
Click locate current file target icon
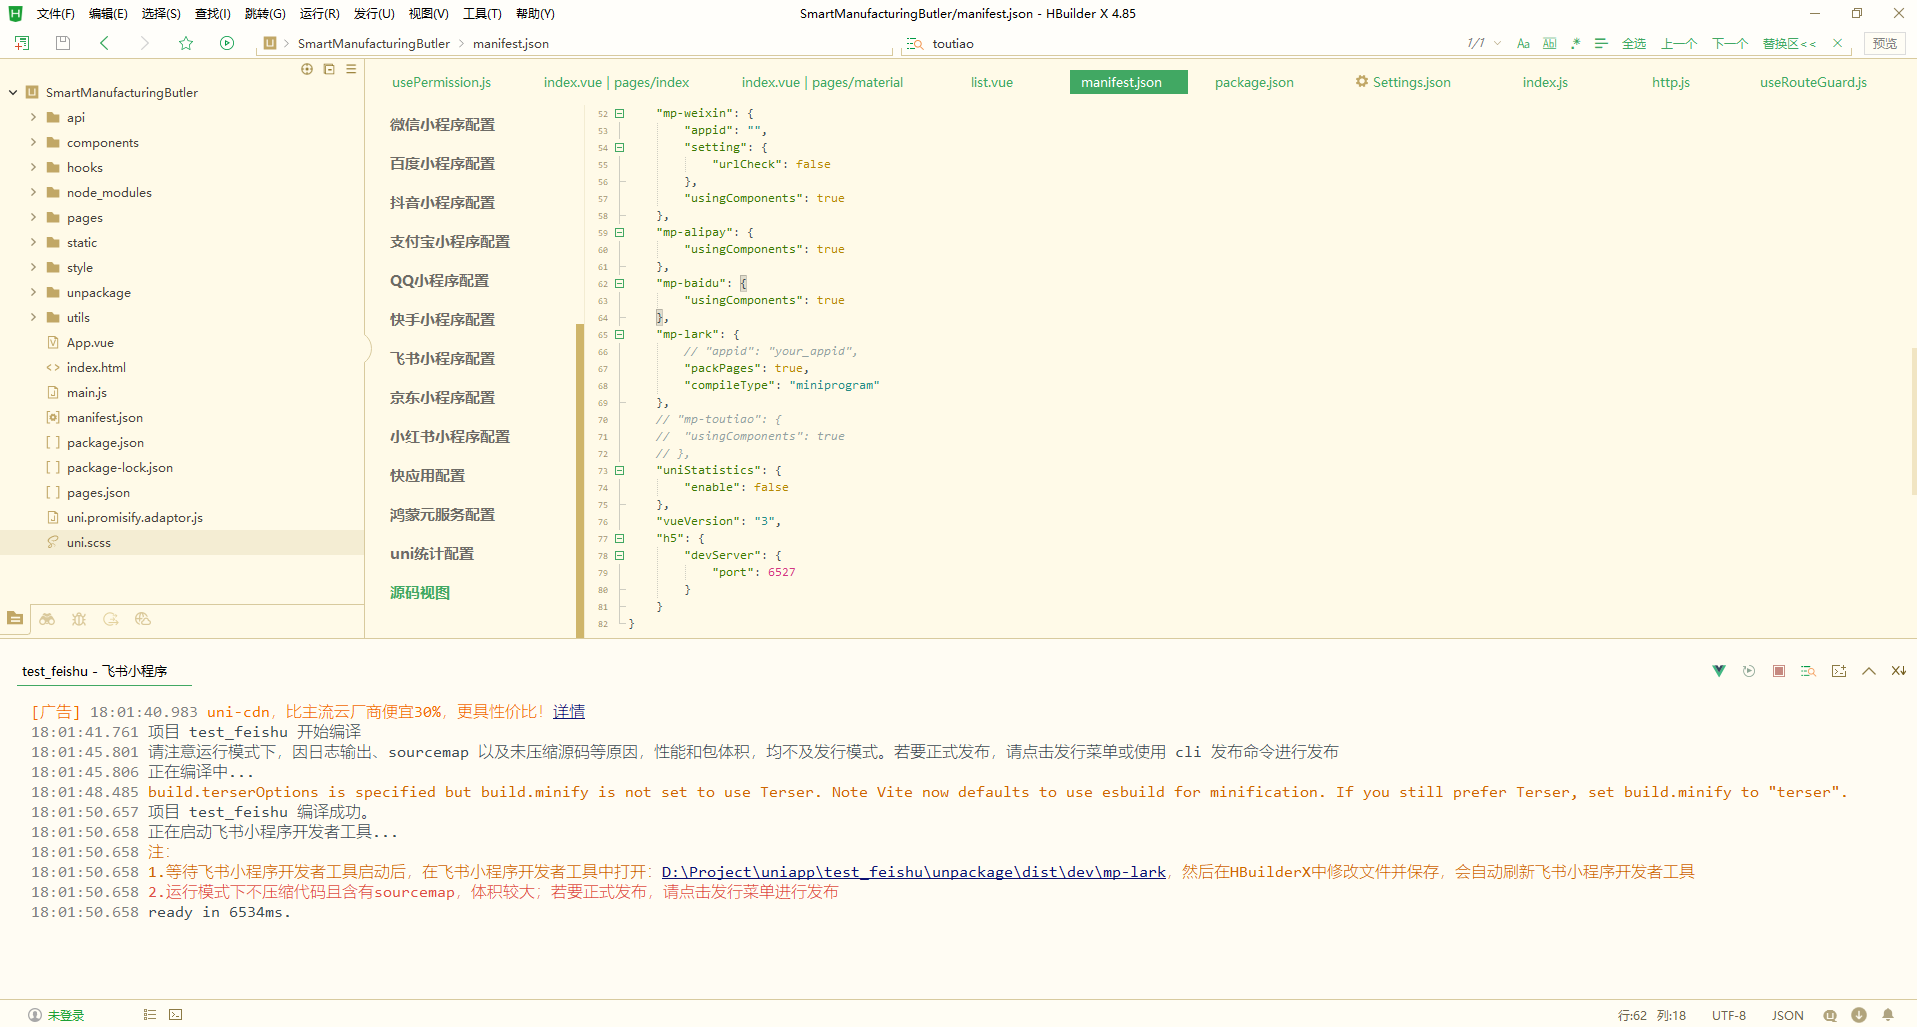coord(307,69)
